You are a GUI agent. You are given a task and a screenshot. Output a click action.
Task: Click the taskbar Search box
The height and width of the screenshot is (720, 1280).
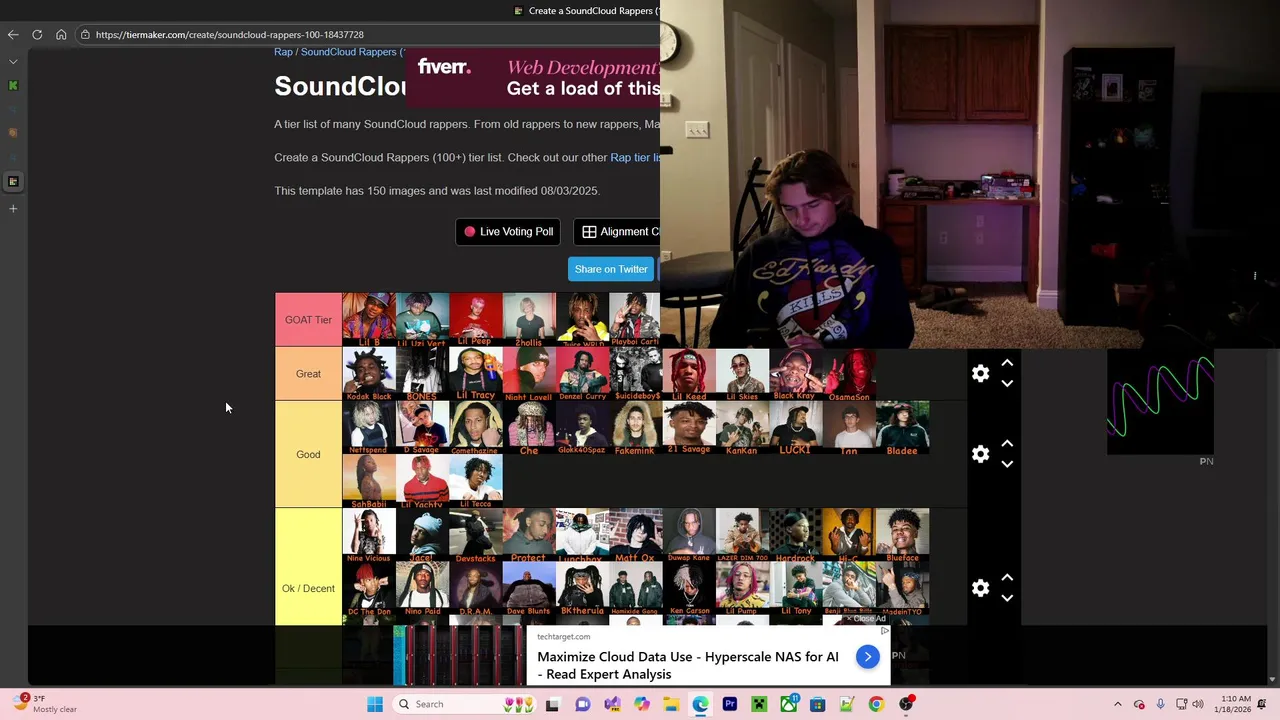click(x=466, y=704)
